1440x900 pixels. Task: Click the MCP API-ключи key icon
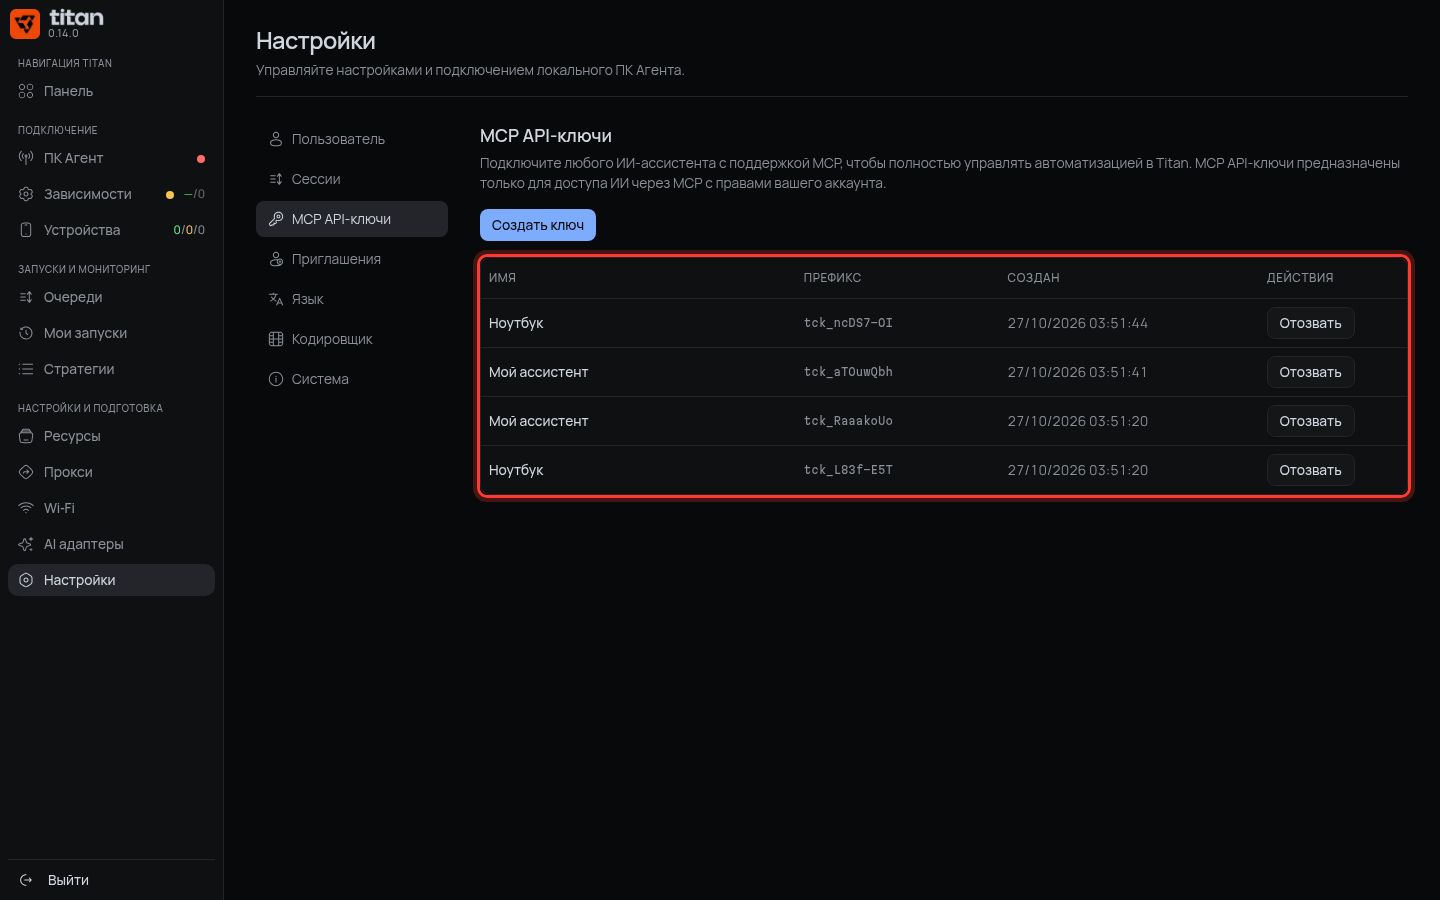(276, 219)
